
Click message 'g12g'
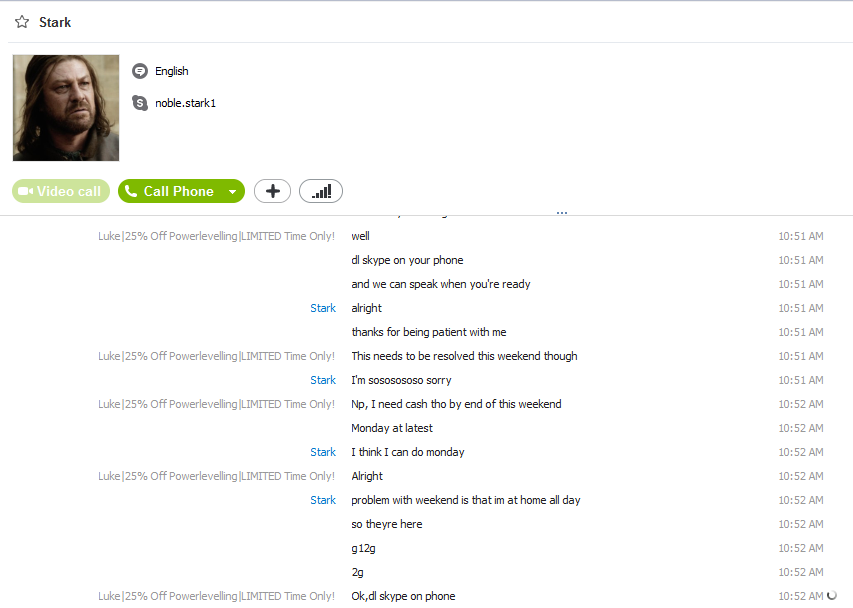363,548
